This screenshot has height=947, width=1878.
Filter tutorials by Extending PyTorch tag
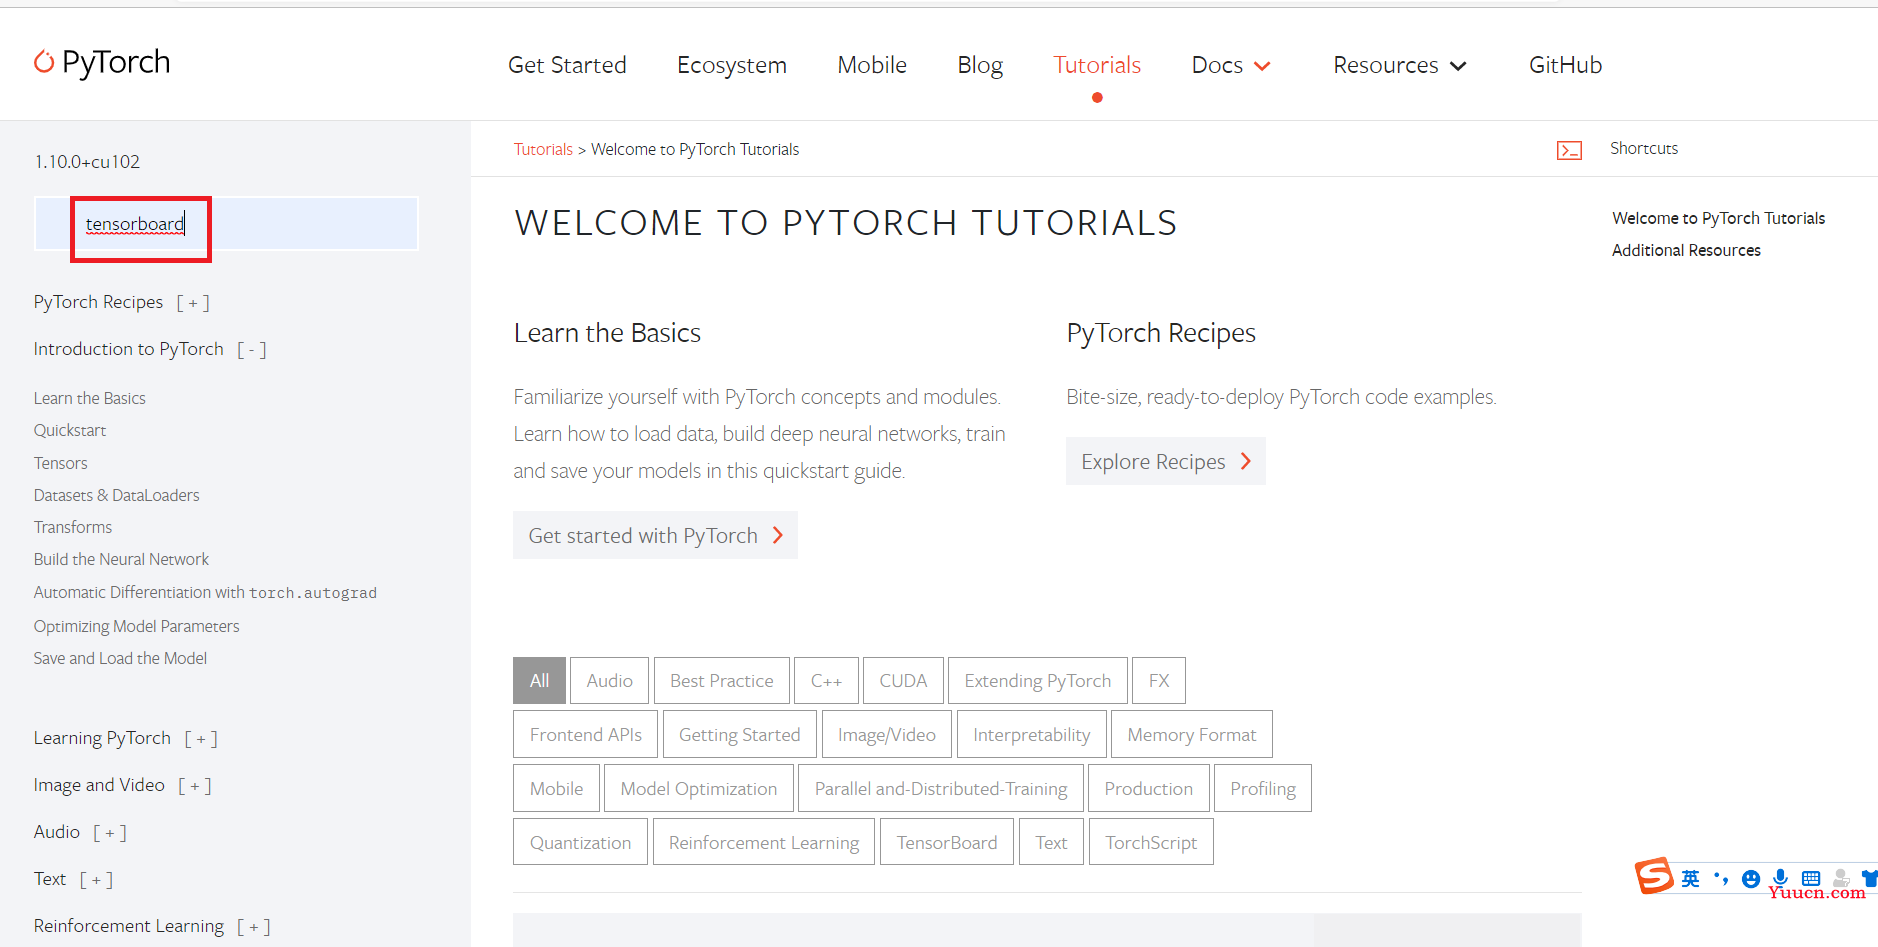pos(1038,680)
